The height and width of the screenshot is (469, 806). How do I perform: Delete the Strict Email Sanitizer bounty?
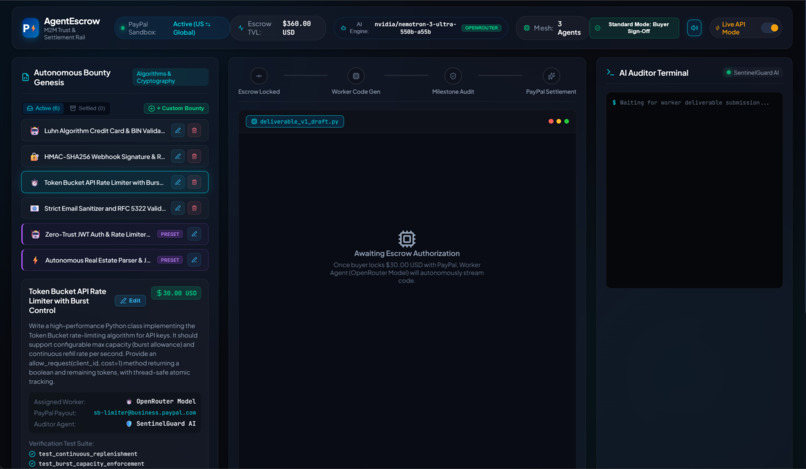[x=194, y=208]
